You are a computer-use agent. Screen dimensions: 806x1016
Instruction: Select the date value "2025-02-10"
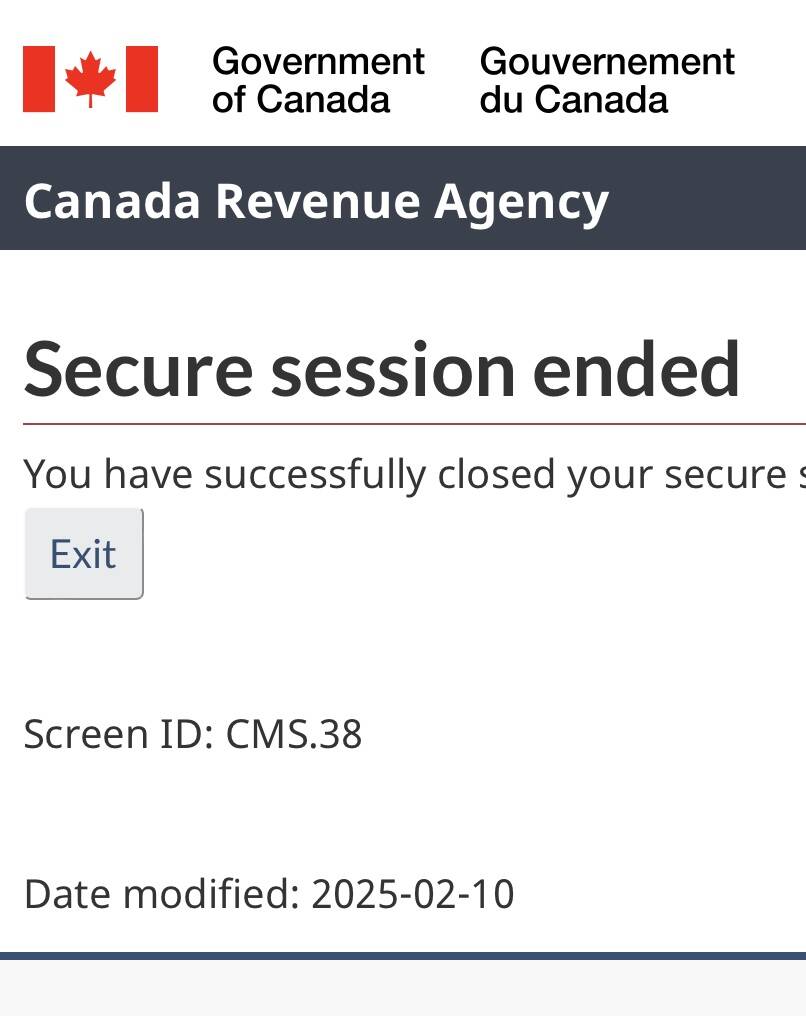pyautogui.click(x=413, y=894)
